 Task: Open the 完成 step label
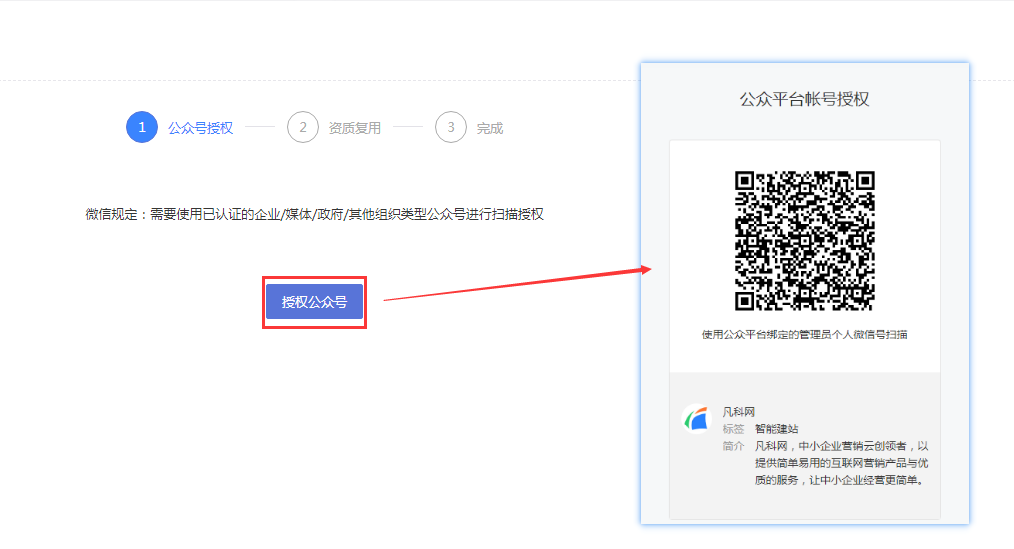[x=490, y=128]
